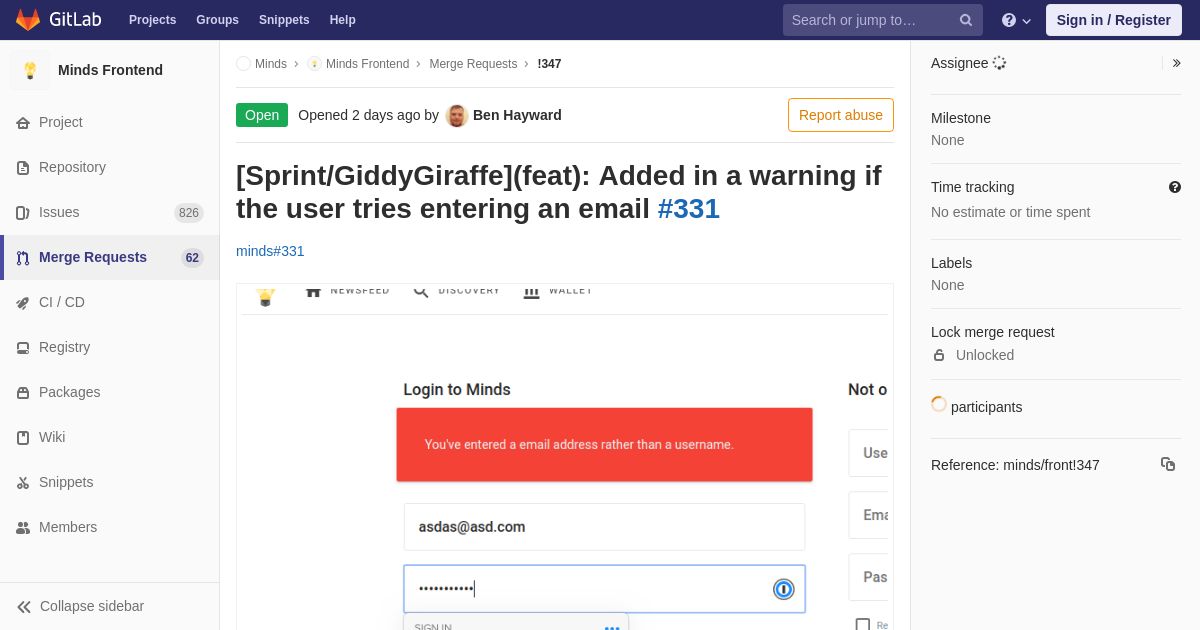Click the Members people icon
Screen dimensions: 1200x630
(x=23, y=527)
